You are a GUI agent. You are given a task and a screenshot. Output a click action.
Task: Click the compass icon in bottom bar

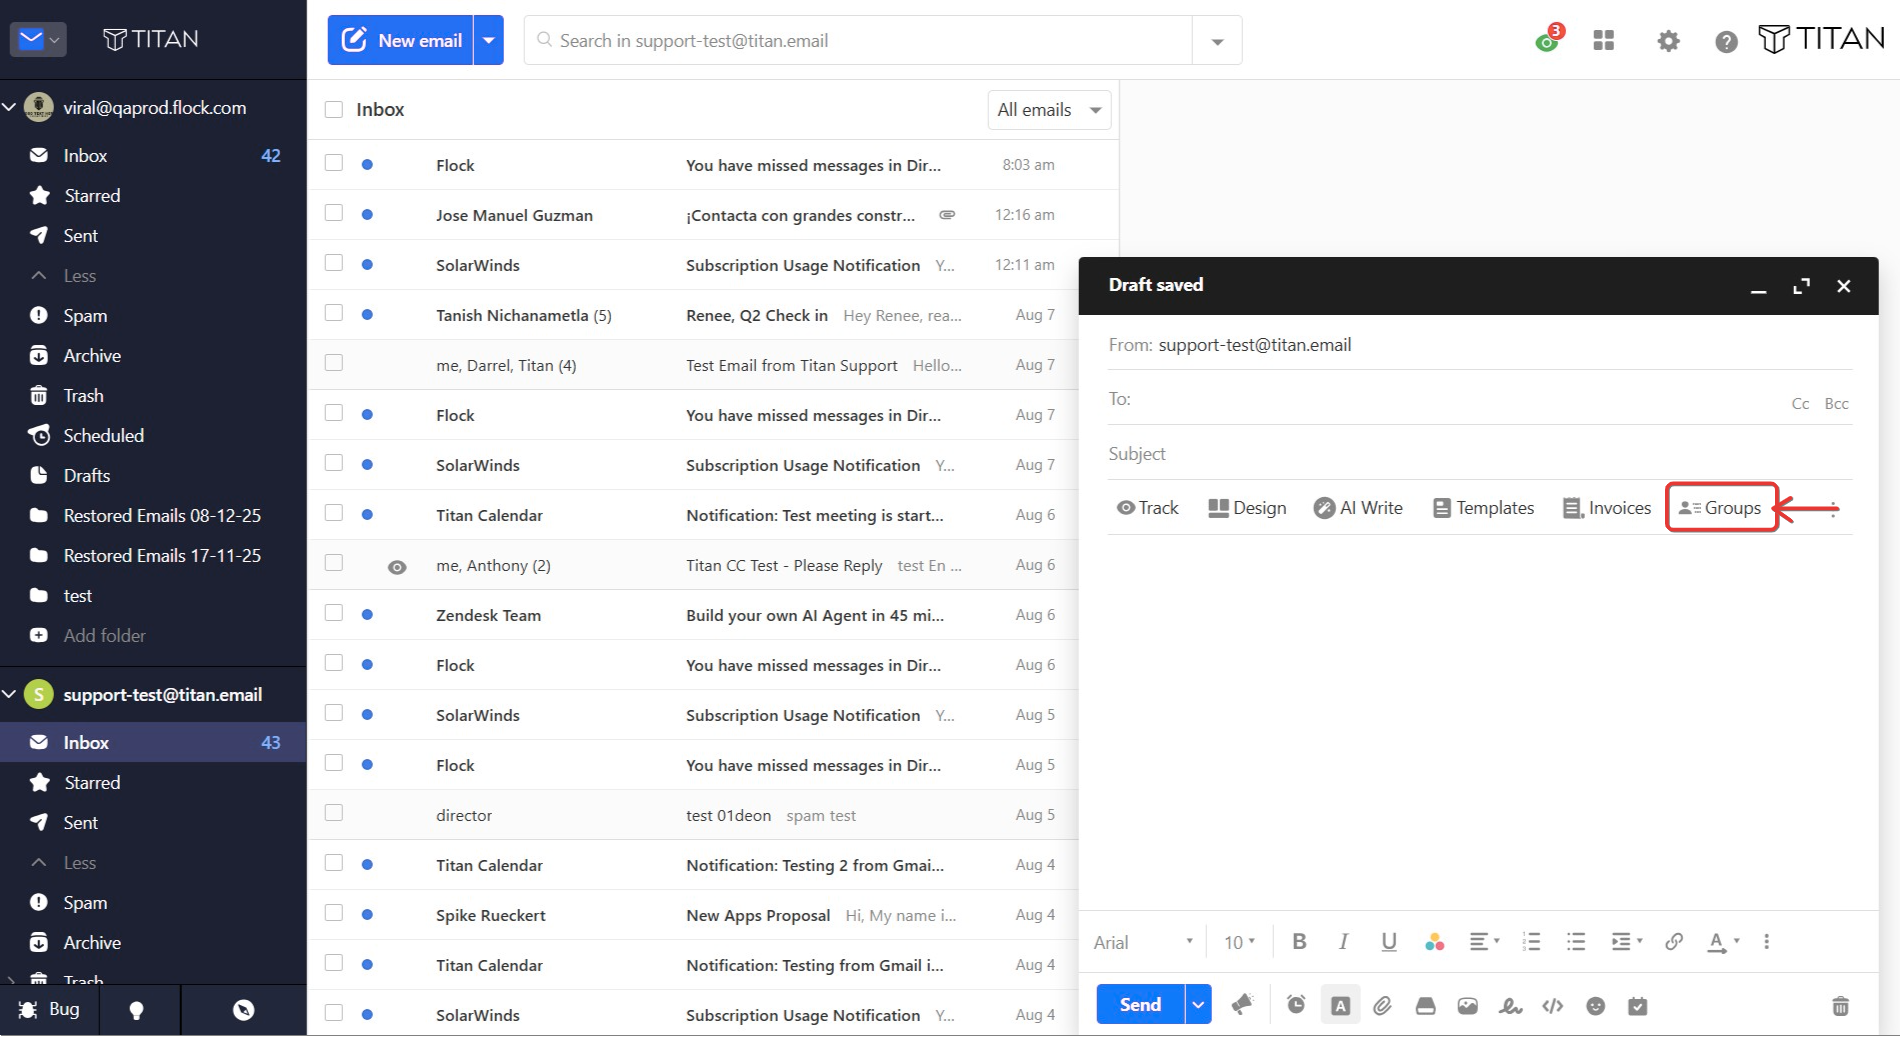click(243, 1010)
